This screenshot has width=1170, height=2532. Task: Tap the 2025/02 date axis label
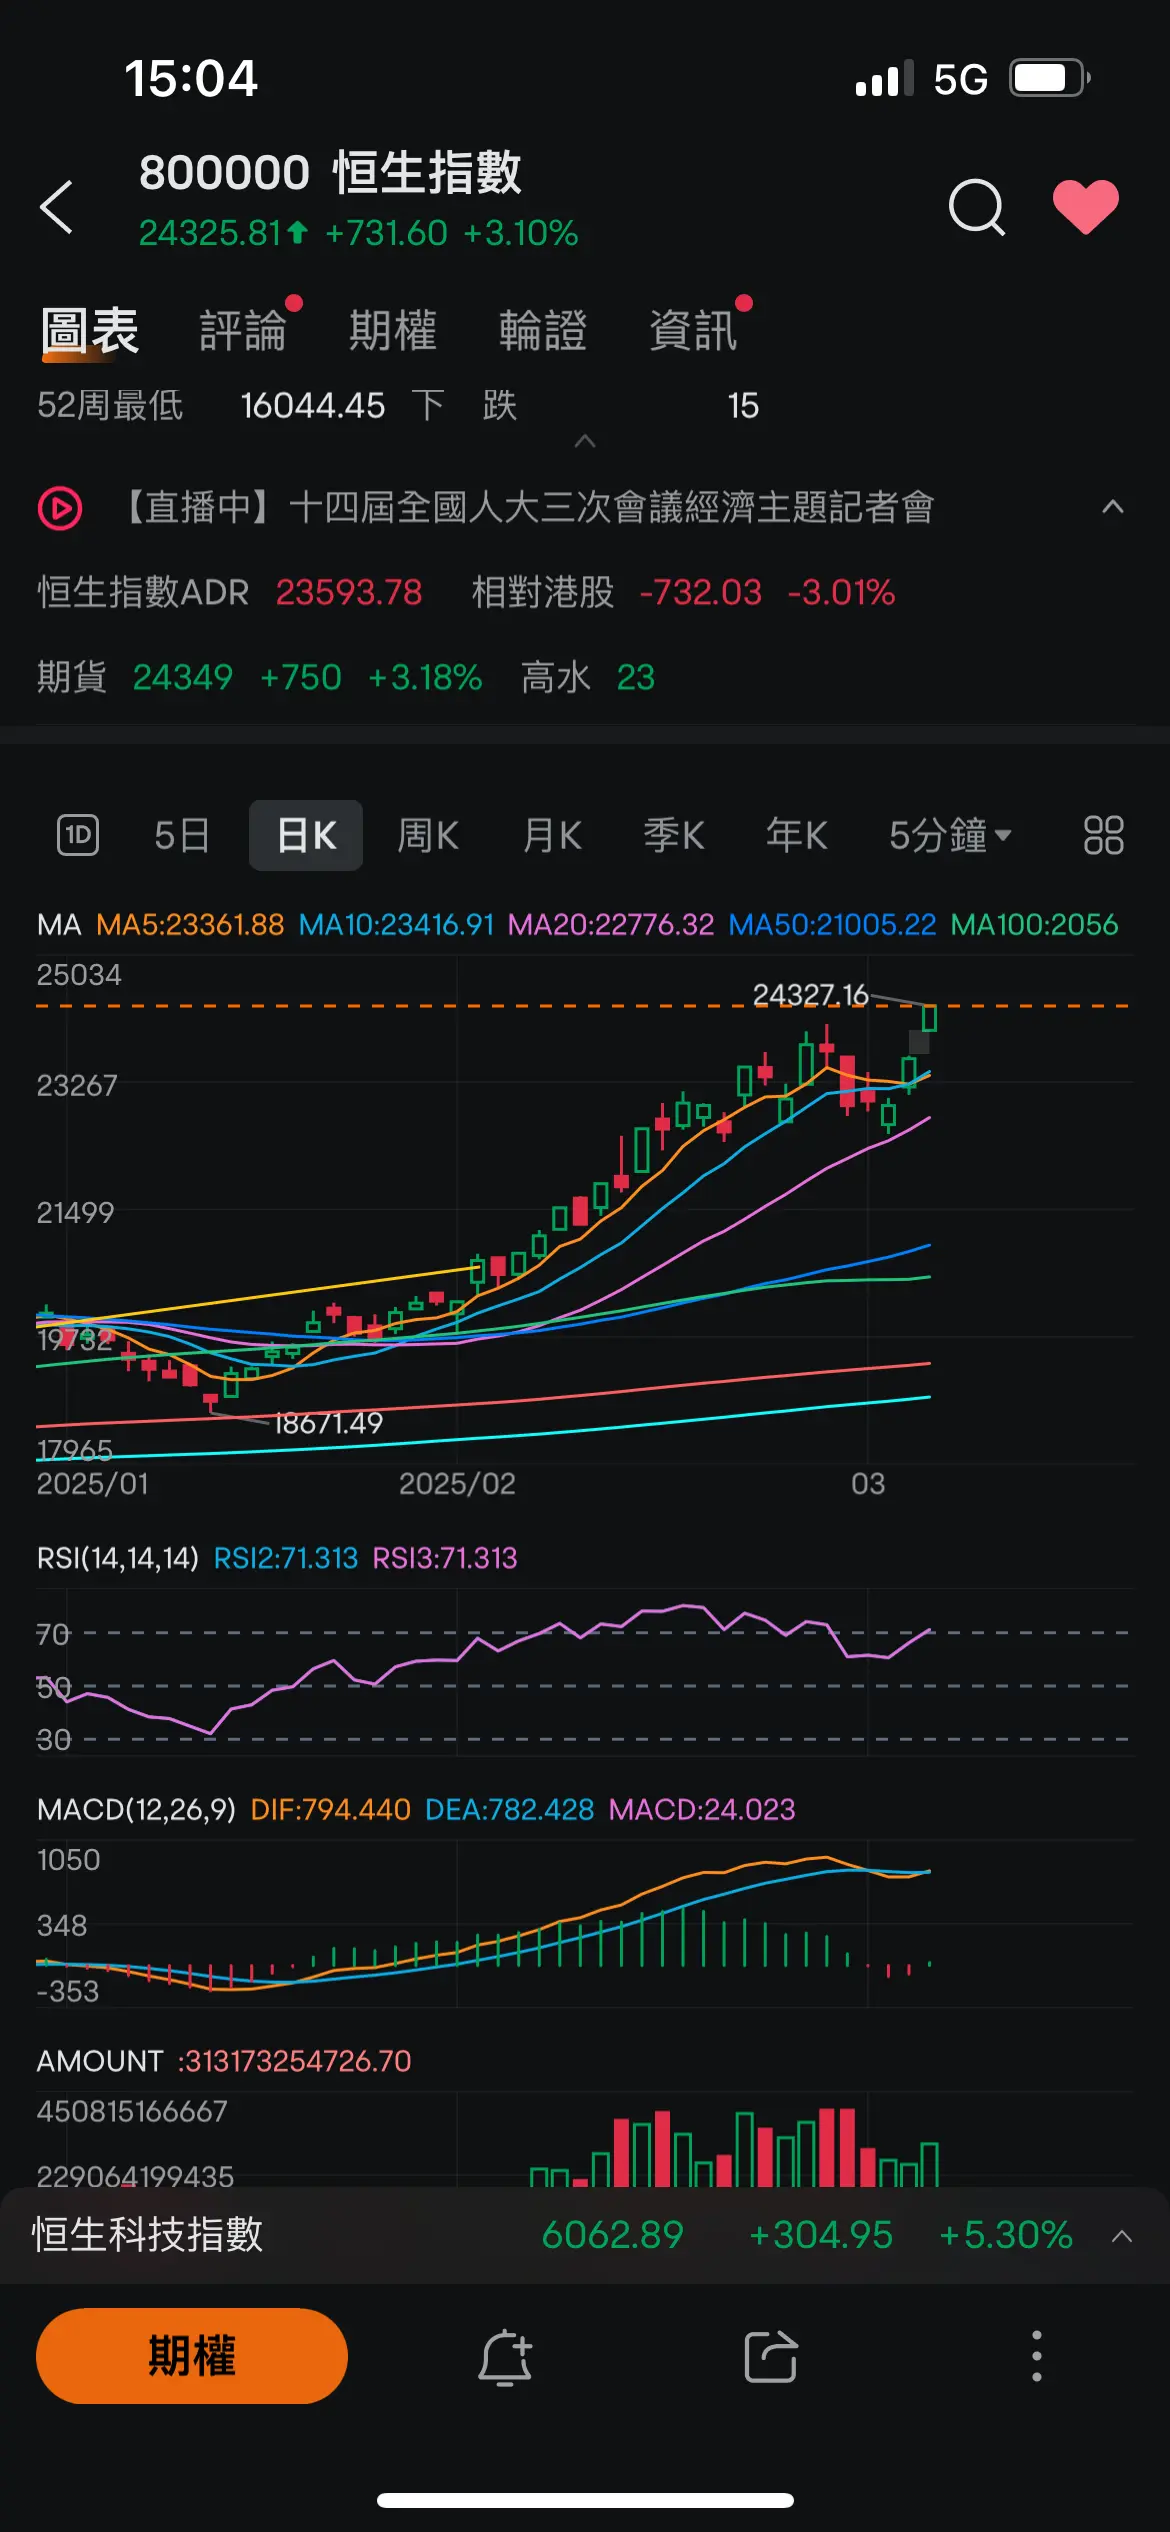pos(457,1483)
